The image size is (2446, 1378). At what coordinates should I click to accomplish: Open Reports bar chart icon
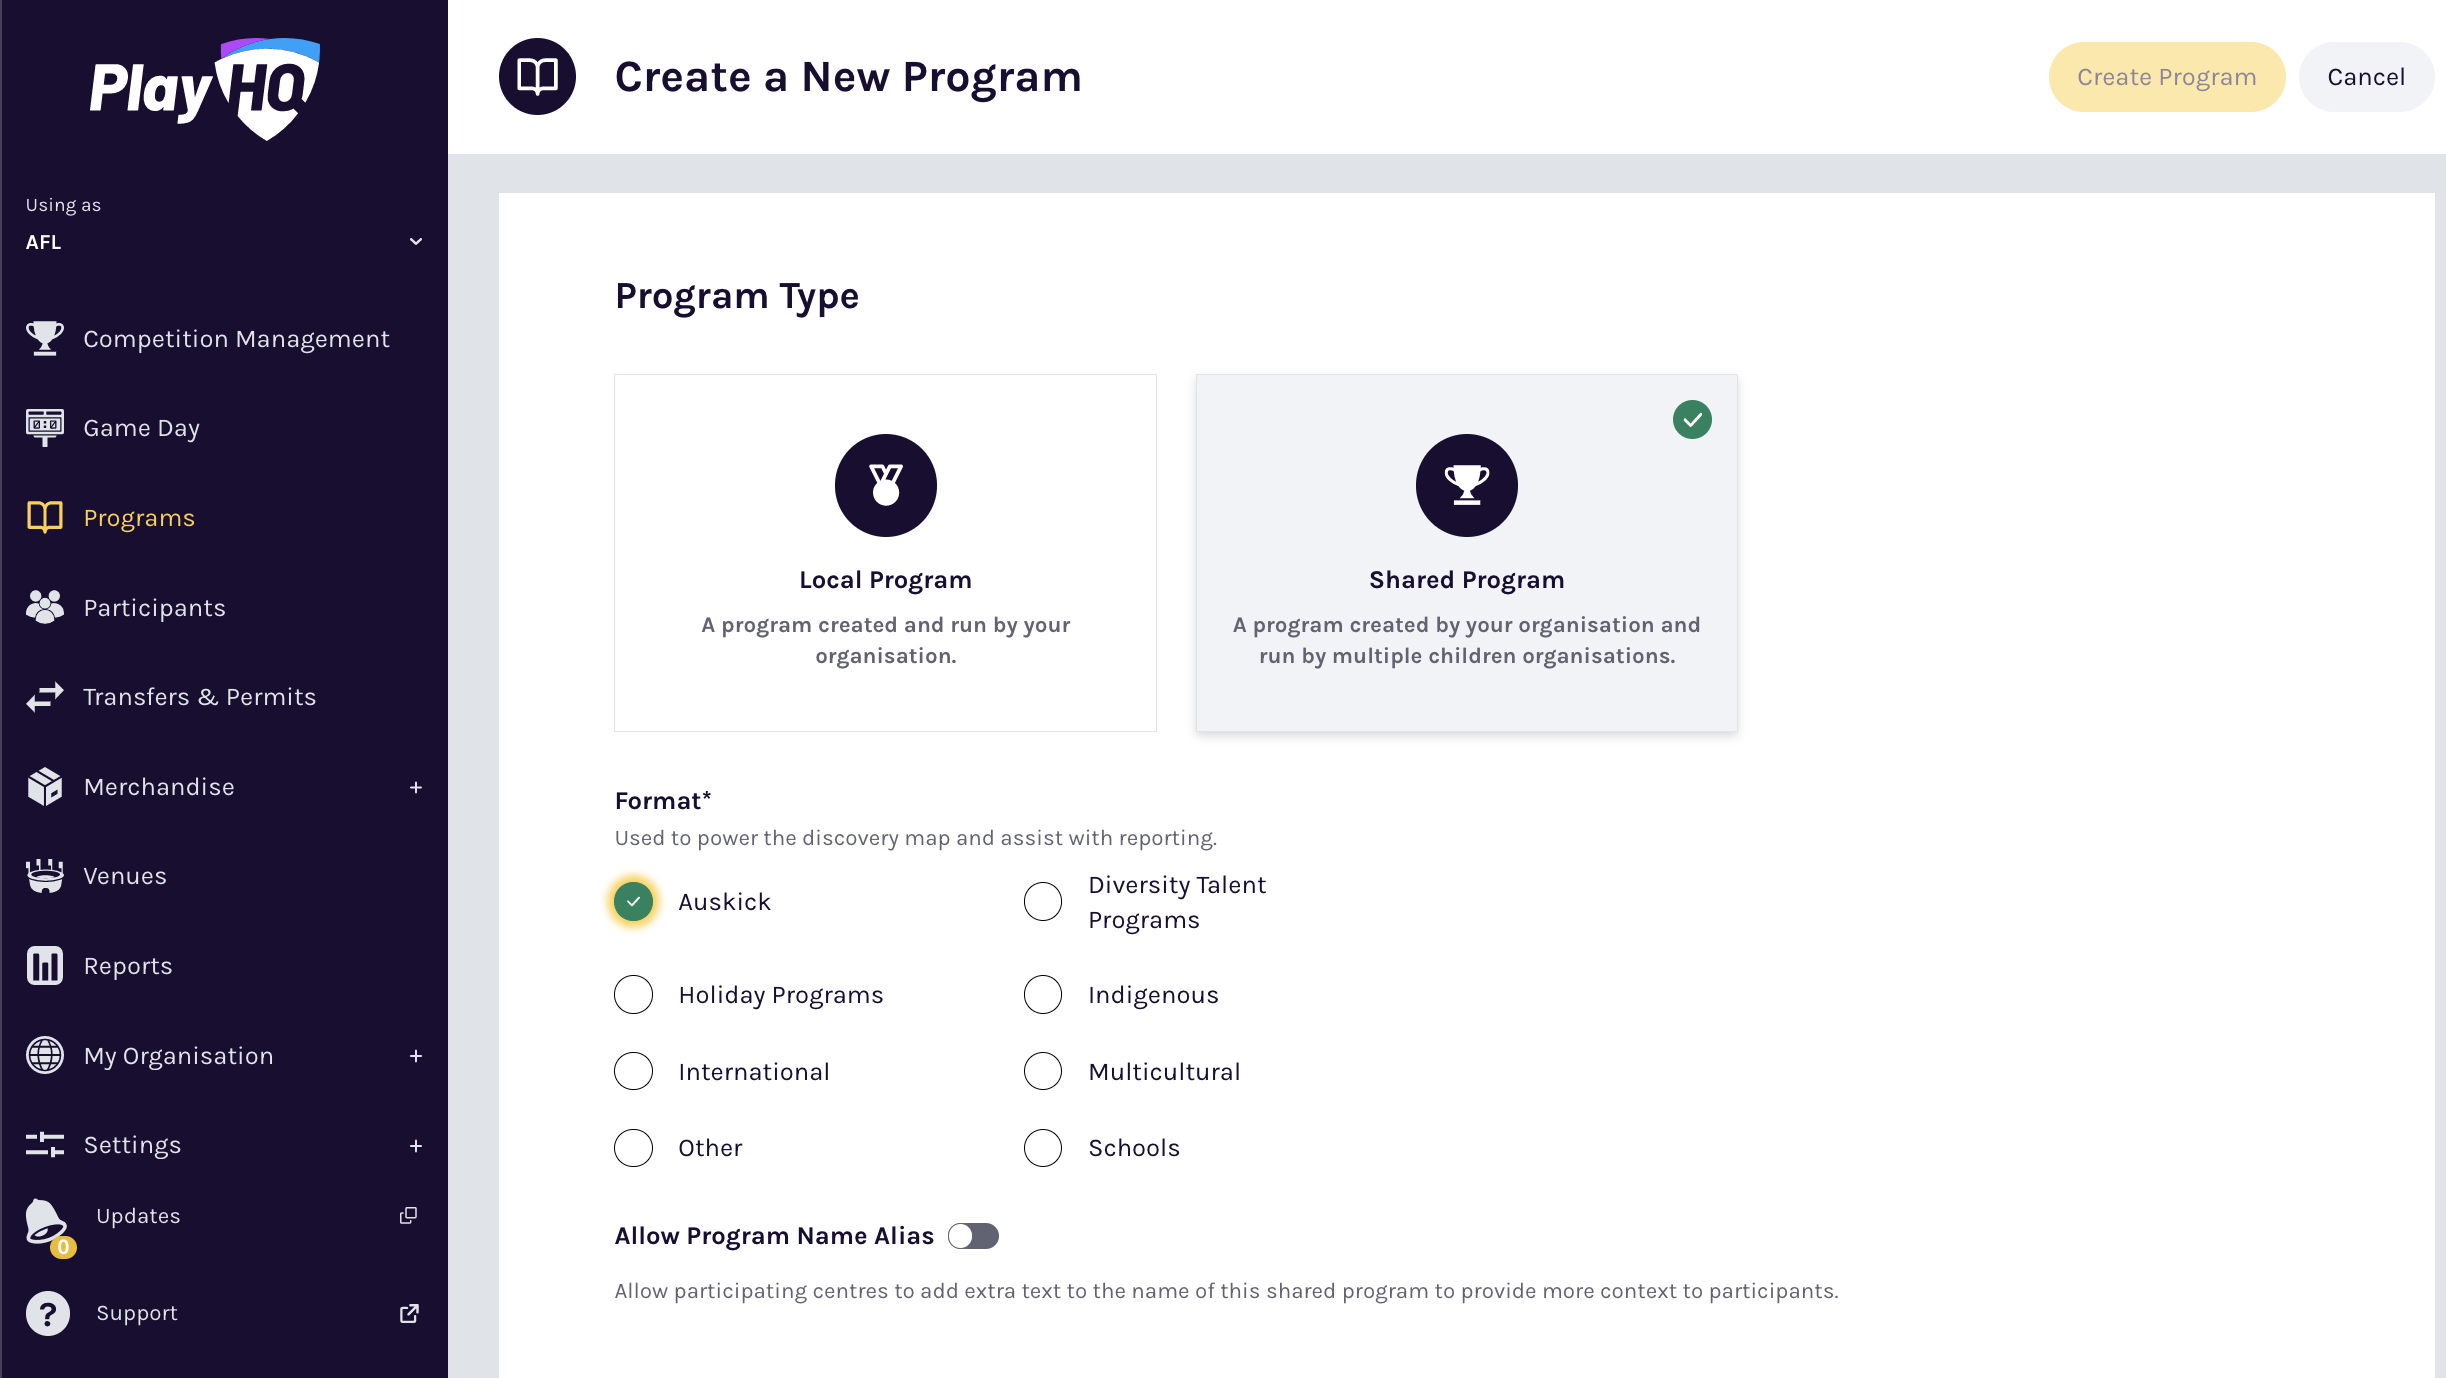pyautogui.click(x=44, y=966)
